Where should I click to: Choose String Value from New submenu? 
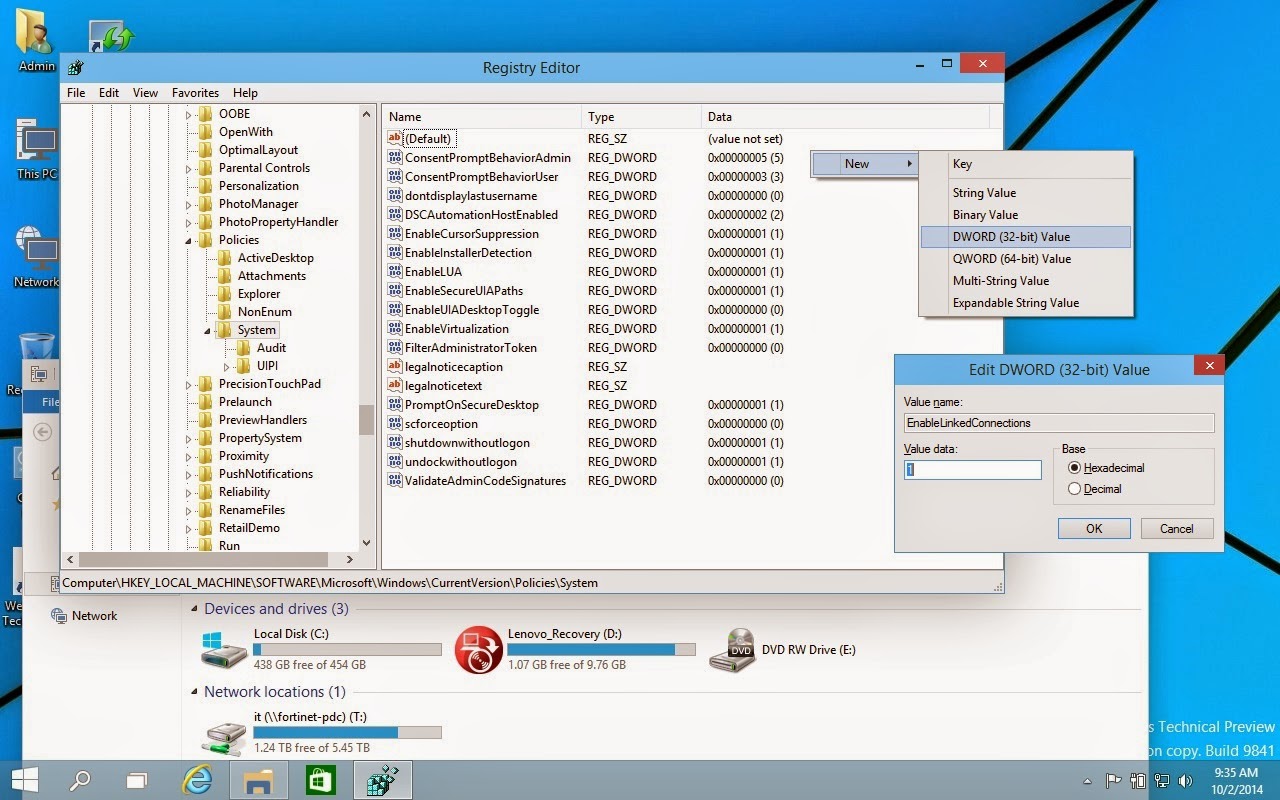click(1026, 193)
